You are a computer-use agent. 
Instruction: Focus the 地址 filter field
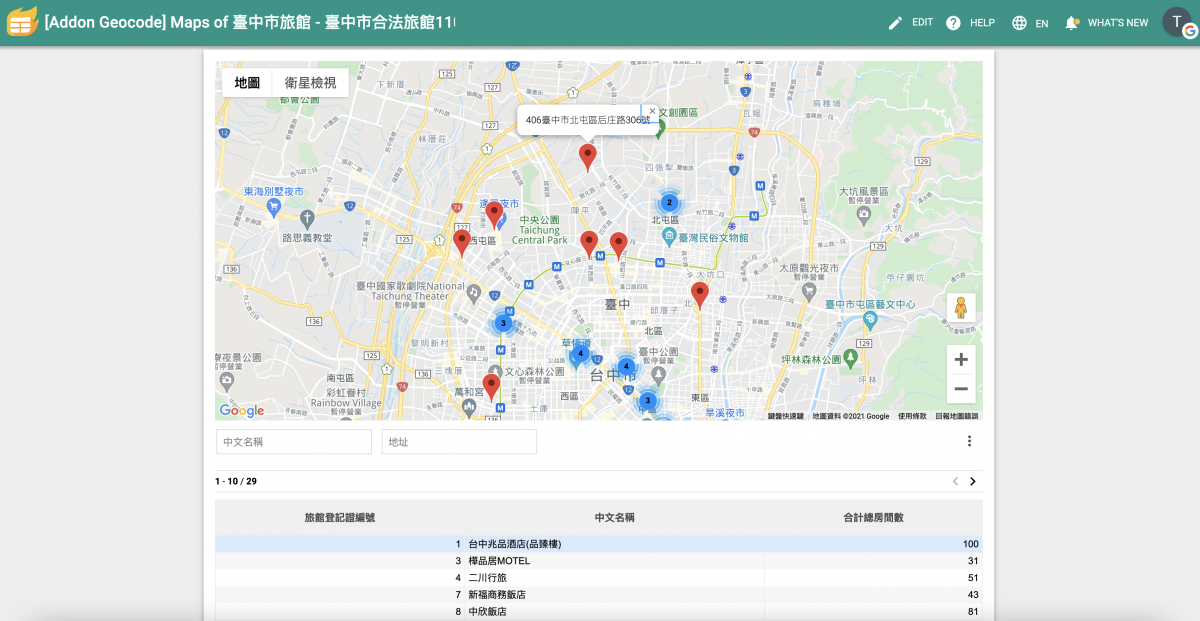(459, 441)
